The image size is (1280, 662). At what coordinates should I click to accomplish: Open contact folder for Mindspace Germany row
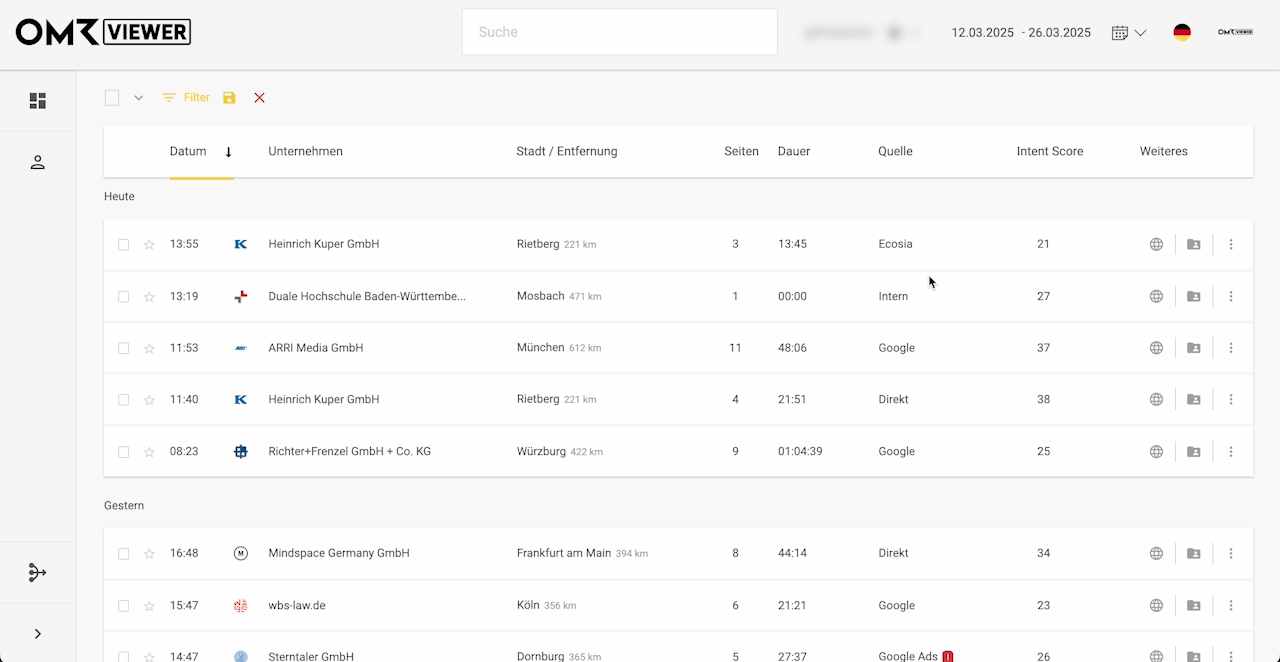[1193, 554]
